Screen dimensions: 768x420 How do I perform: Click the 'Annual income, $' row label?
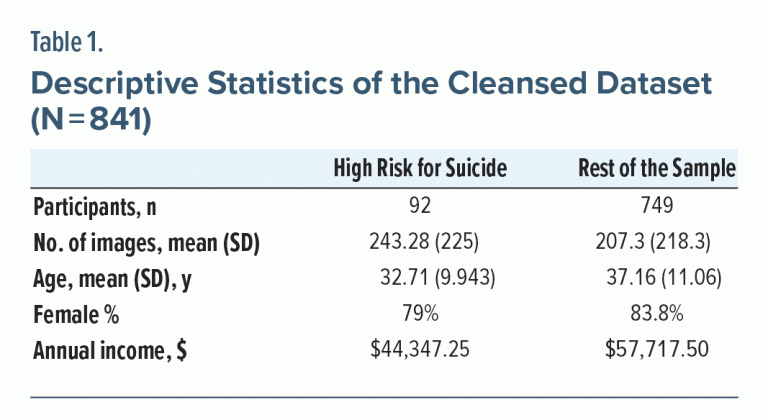[x=109, y=351]
